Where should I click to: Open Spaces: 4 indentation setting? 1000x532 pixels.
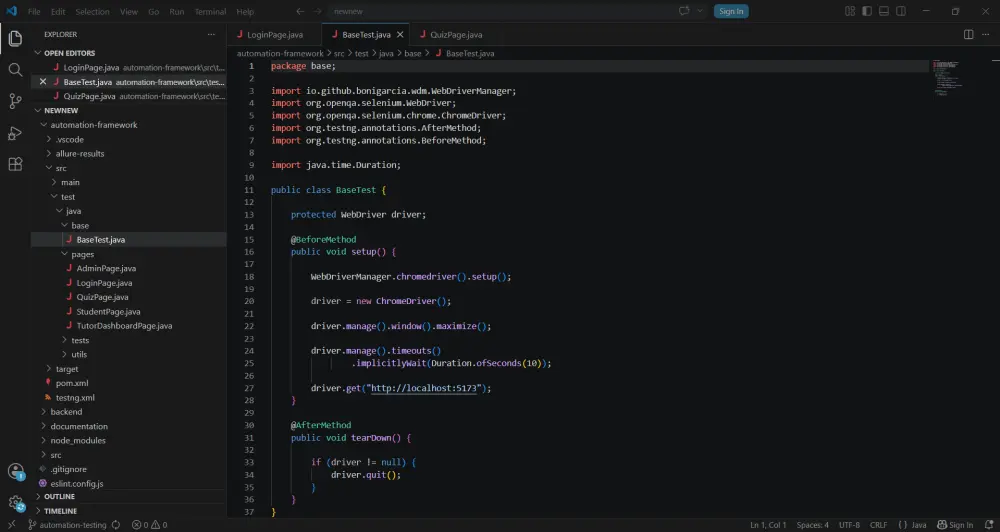point(812,525)
